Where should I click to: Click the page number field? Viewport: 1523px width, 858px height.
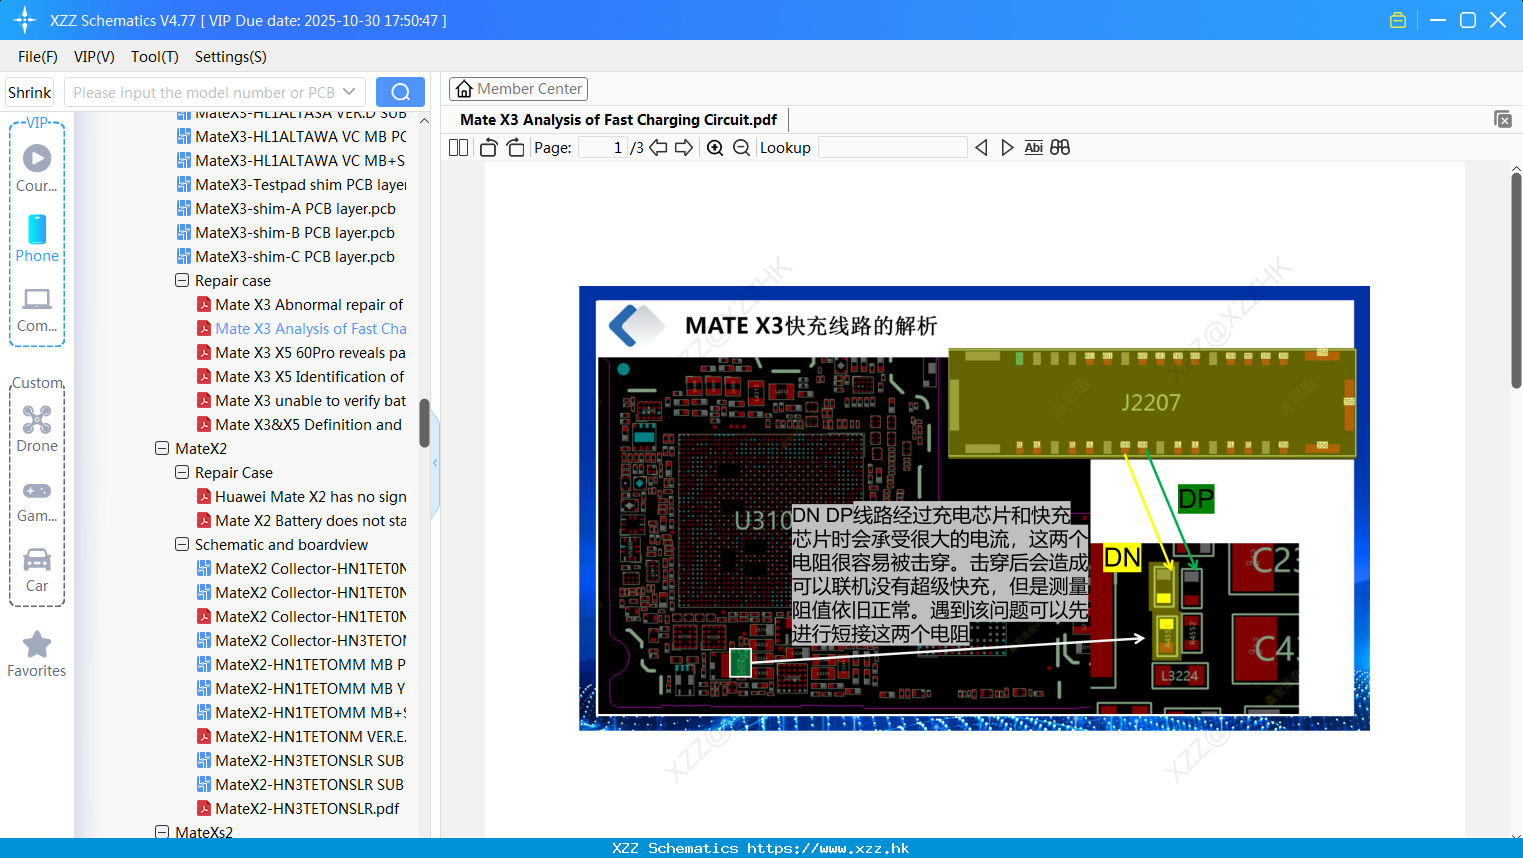point(602,147)
